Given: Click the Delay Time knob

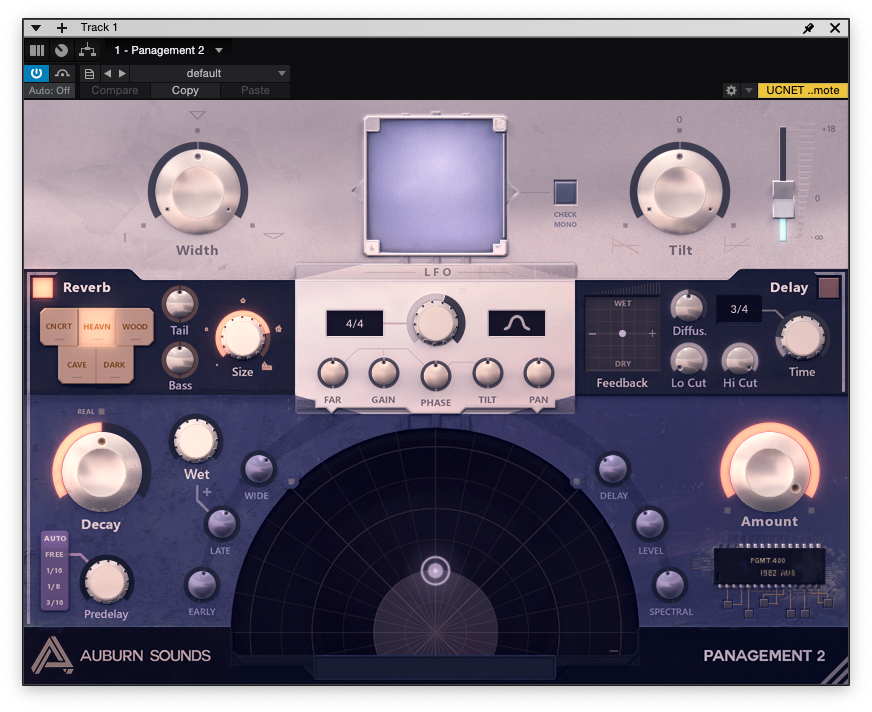Looking at the screenshot, I should (802, 338).
